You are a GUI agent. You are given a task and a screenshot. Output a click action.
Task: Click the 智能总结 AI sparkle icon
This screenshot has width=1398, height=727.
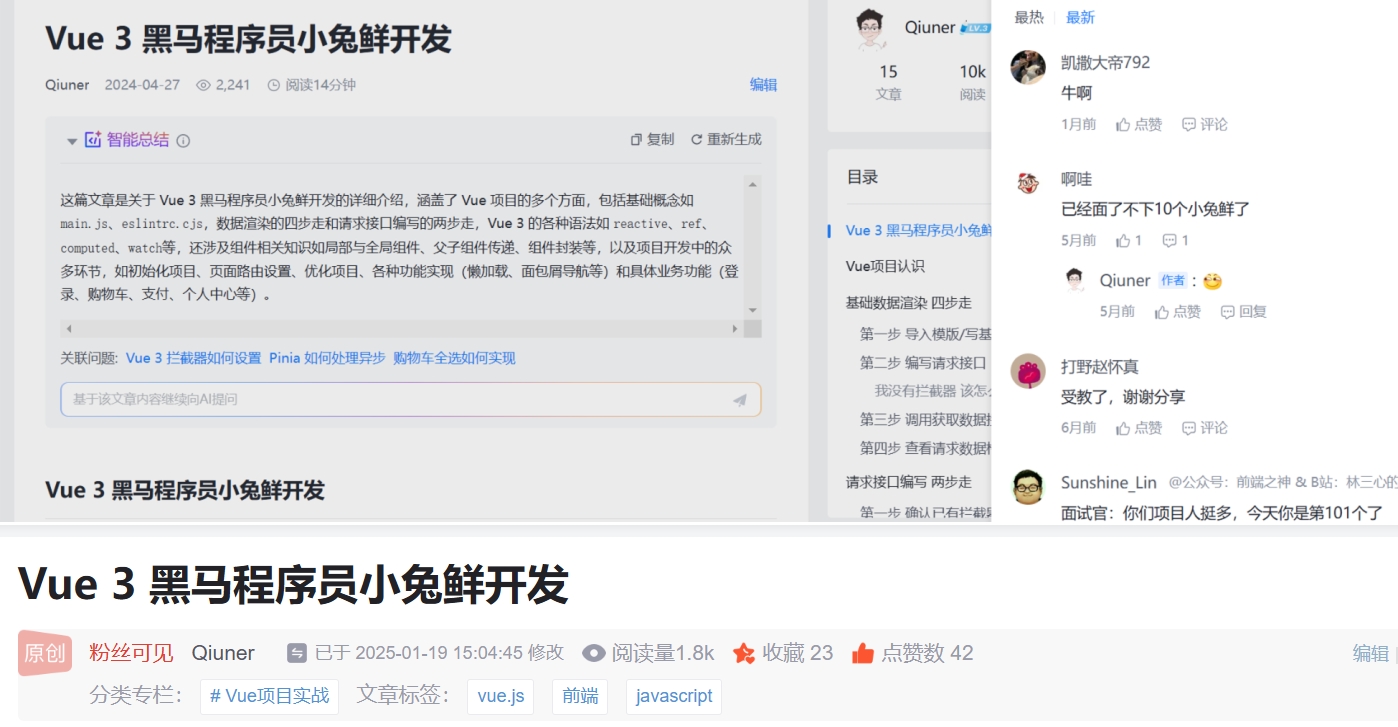pos(93,140)
